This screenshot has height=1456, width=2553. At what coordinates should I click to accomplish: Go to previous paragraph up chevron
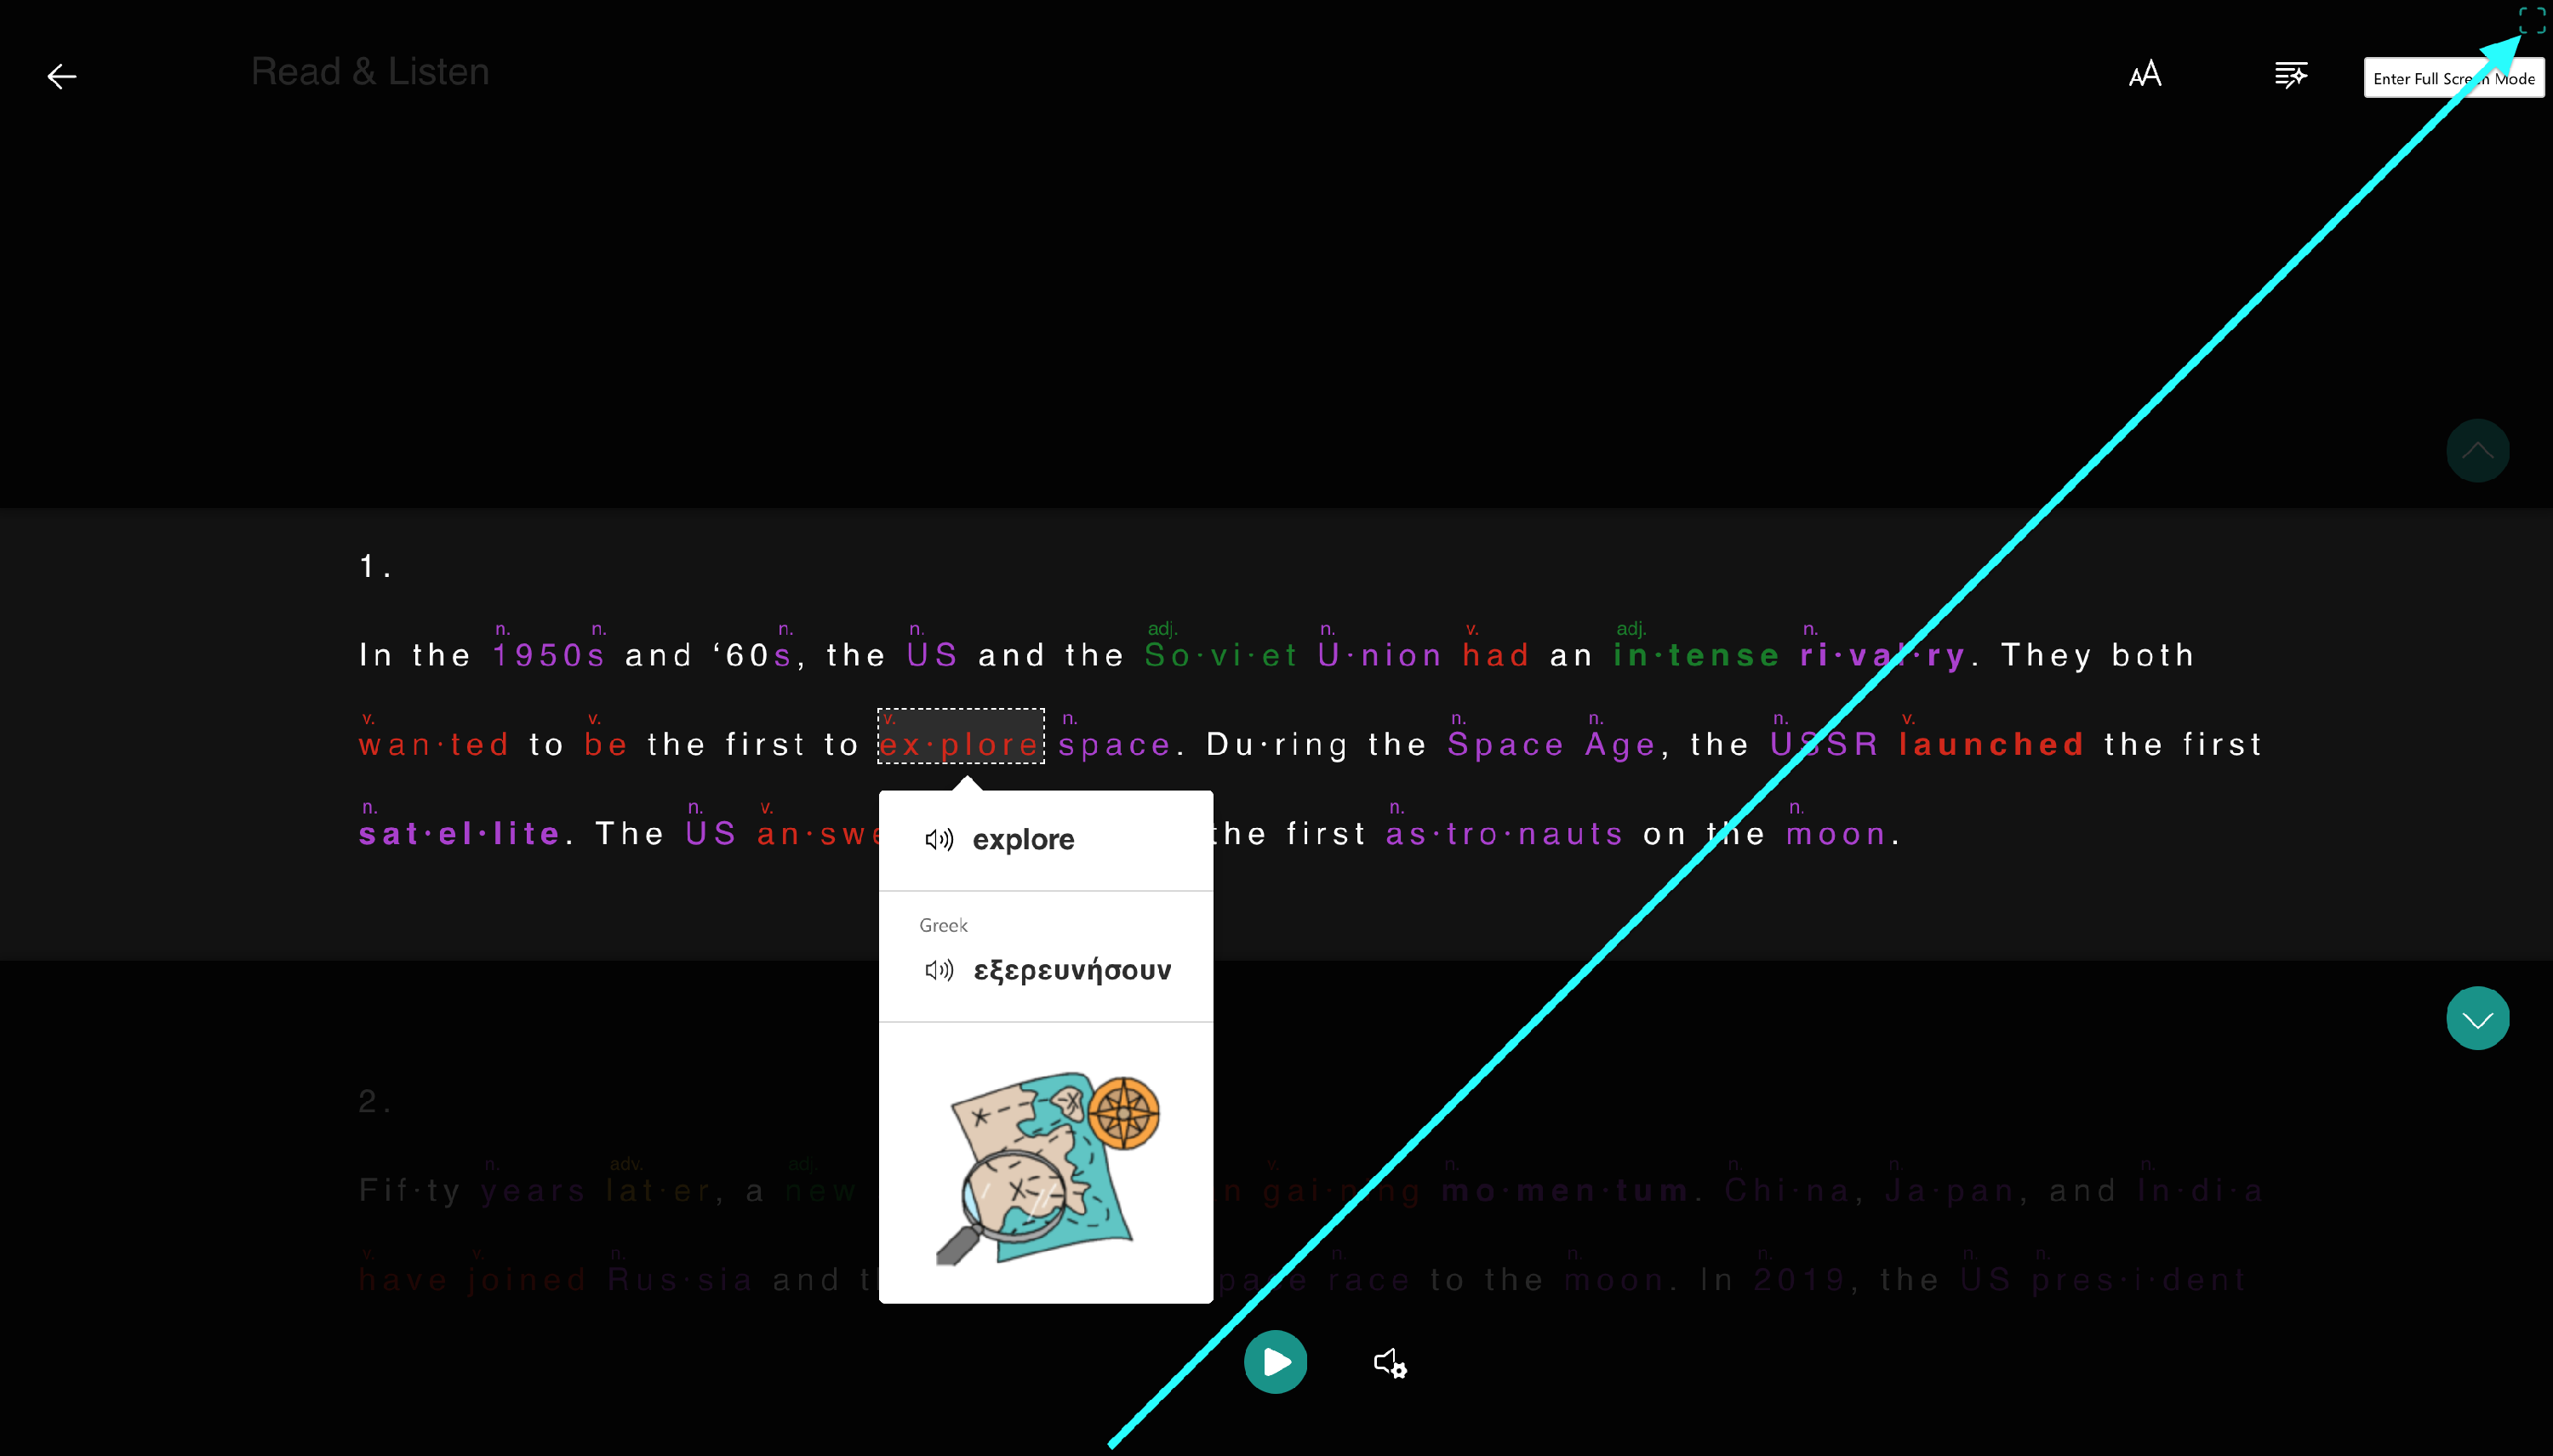(x=2476, y=451)
